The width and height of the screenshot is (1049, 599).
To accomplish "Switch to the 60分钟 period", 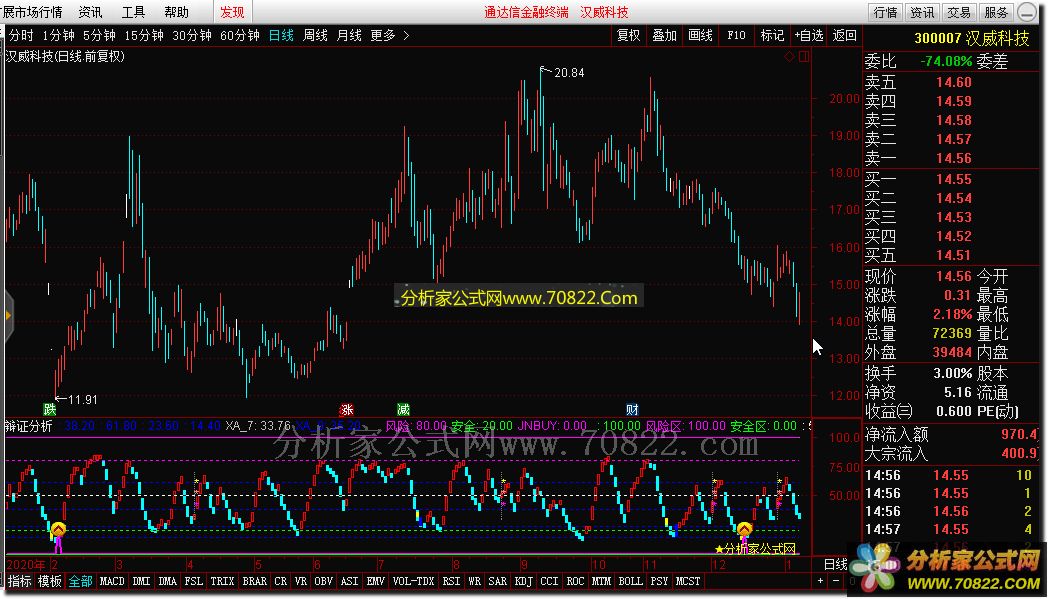I will [x=240, y=35].
